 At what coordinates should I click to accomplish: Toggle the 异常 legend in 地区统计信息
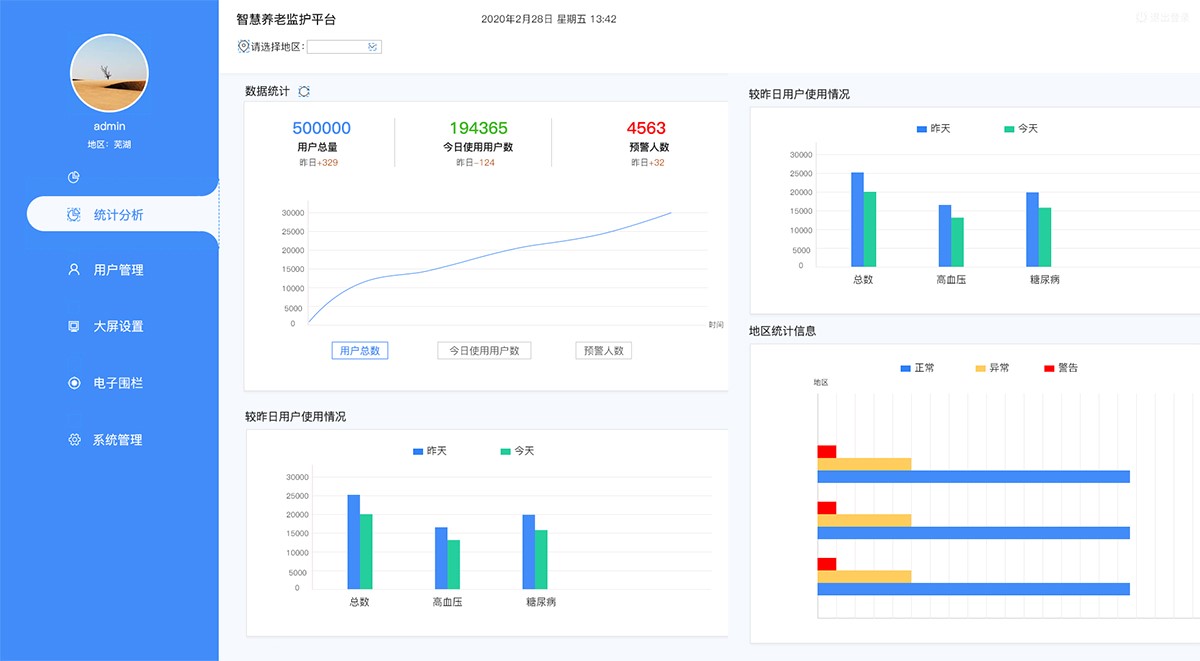[992, 368]
